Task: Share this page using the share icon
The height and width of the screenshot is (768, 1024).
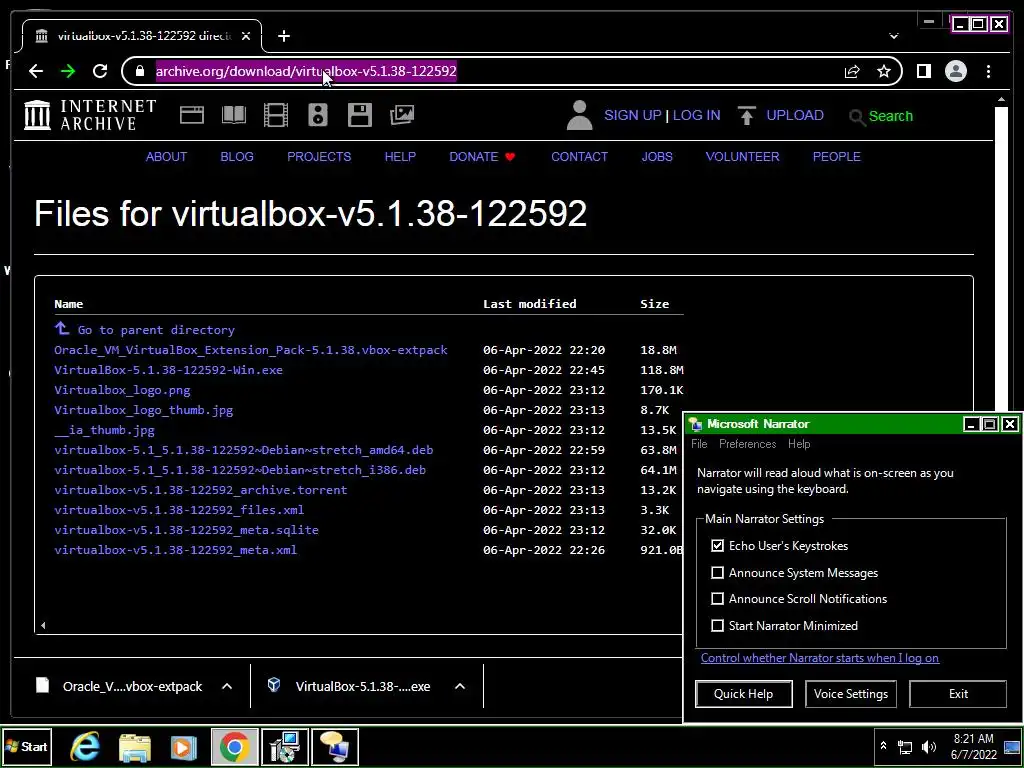Action: coord(852,71)
